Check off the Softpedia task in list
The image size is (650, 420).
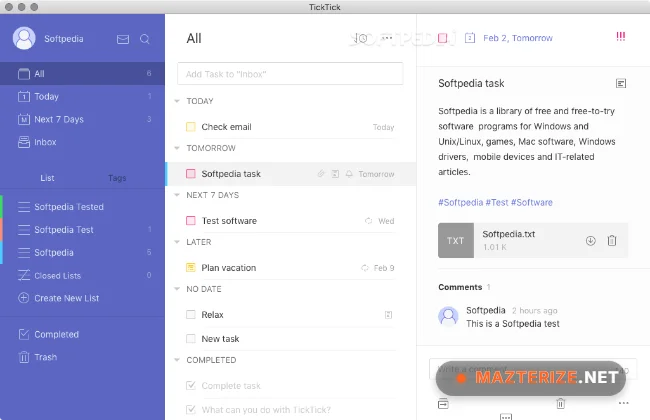pos(191,174)
